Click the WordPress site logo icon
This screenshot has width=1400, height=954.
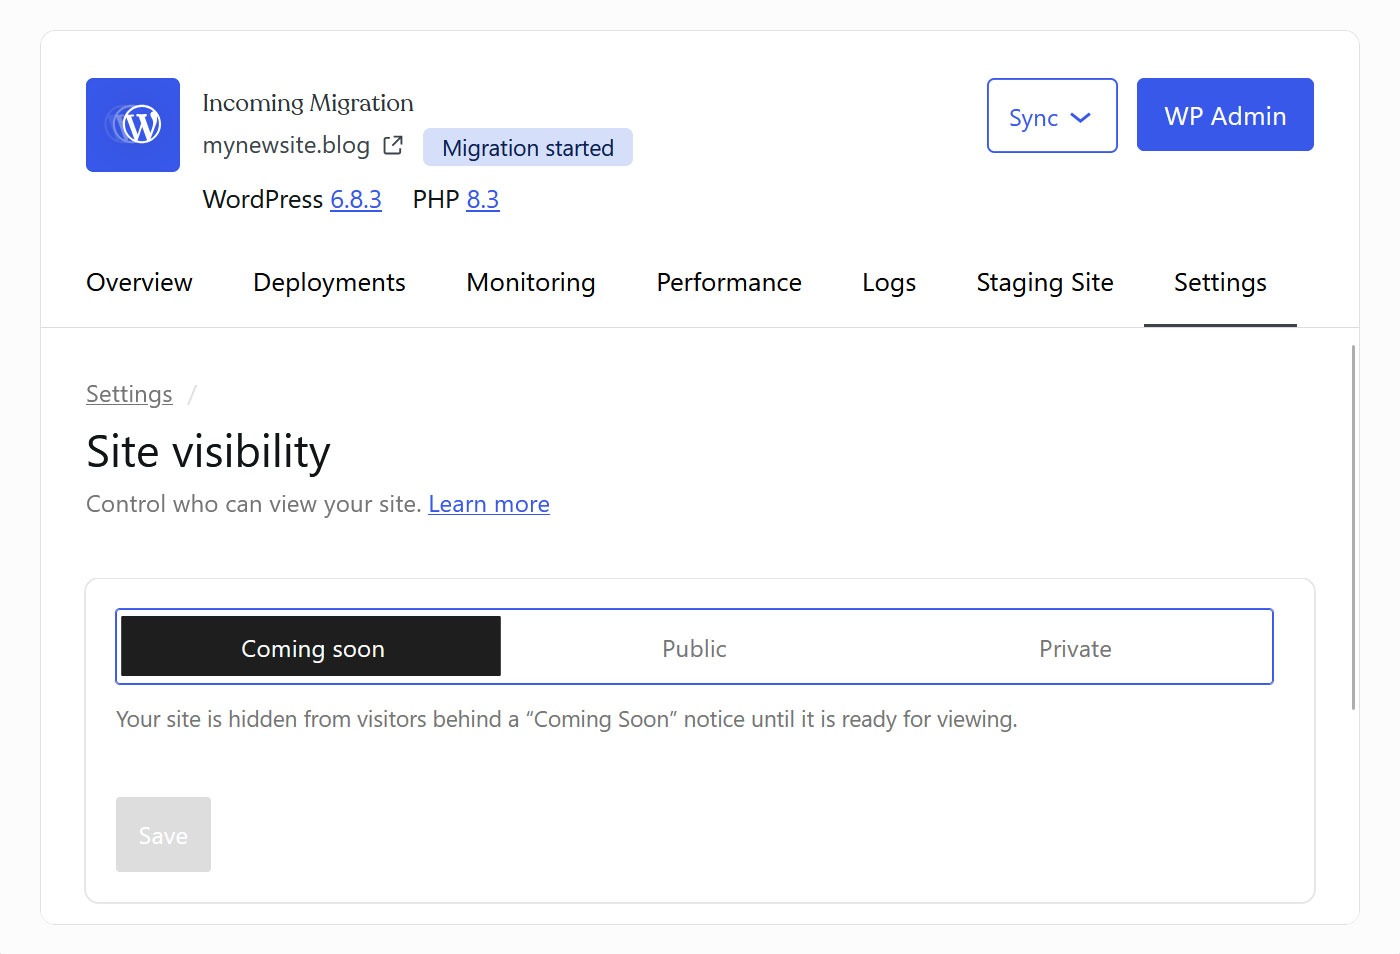pyautogui.click(x=132, y=125)
